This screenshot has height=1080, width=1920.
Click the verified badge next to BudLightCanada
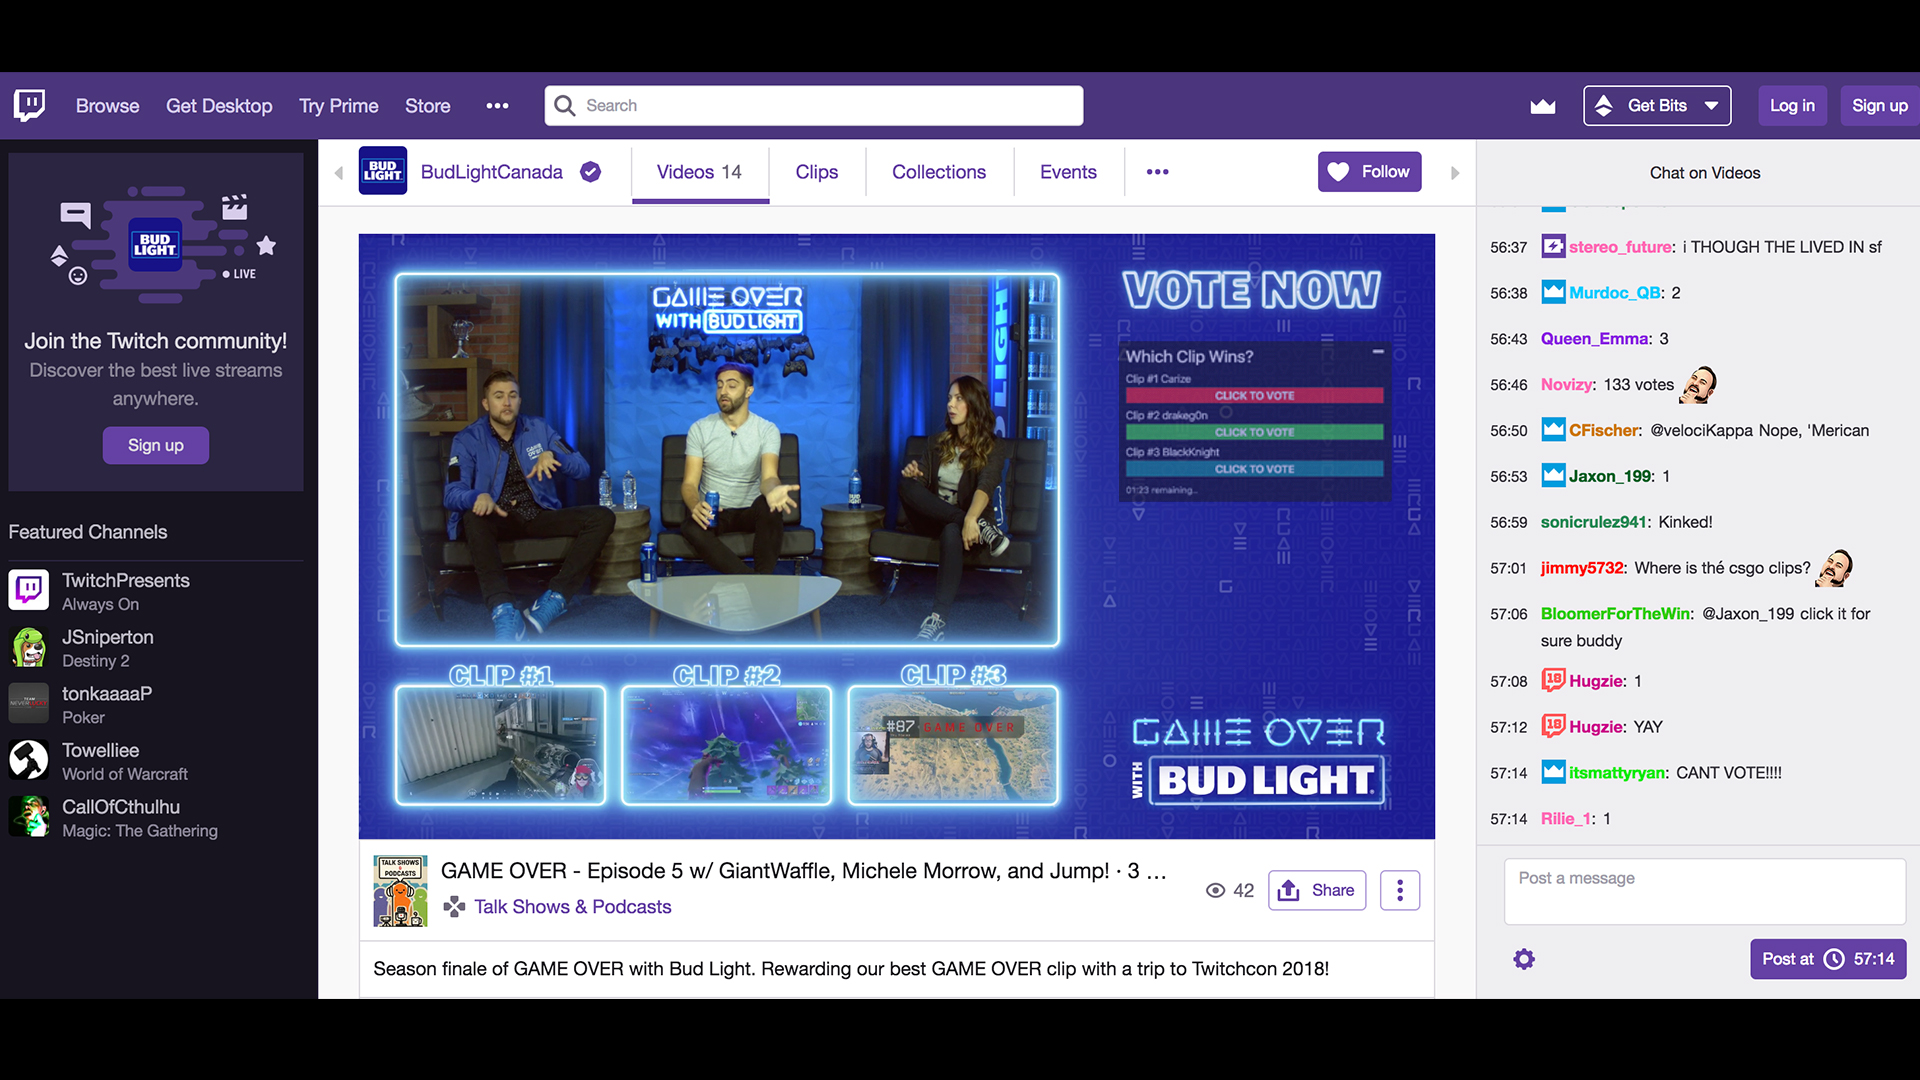pyautogui.click(x=591, y=172)
